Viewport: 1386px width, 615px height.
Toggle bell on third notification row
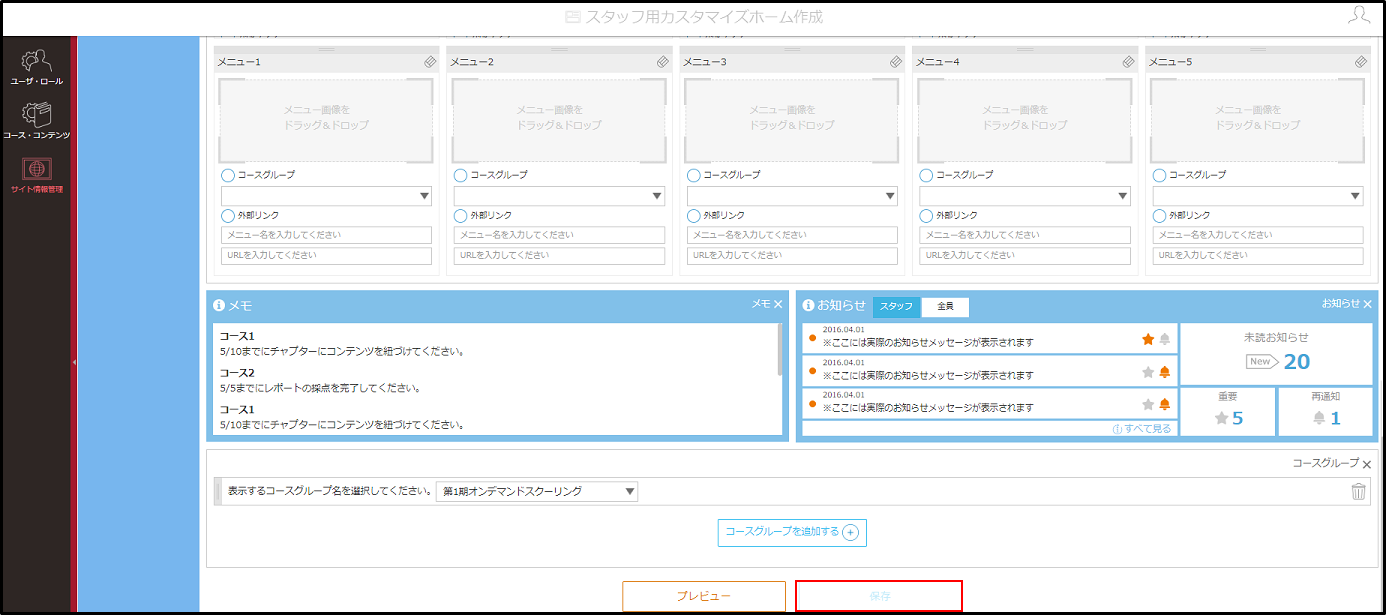click(x=1164, y=404)
